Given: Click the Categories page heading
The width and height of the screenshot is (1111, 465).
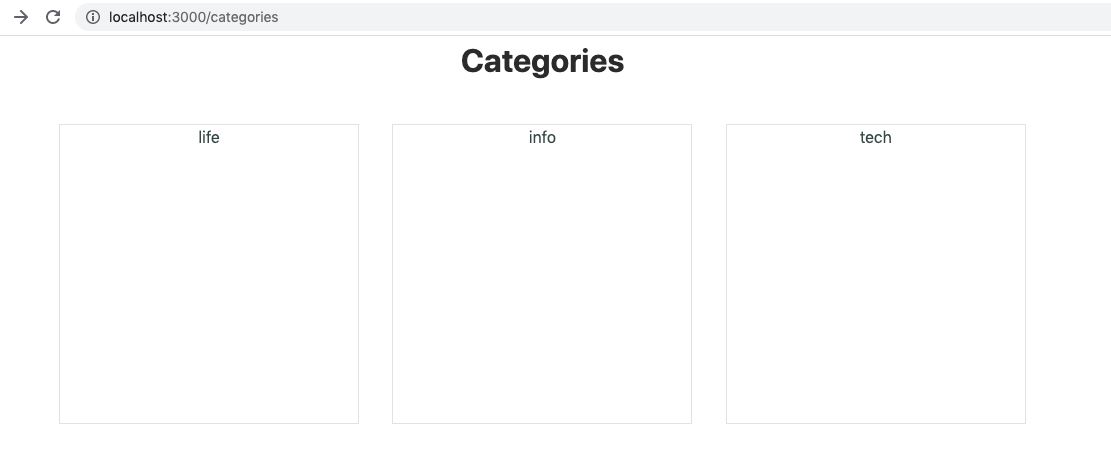Looking at the screenshot, I should (542, 61).
